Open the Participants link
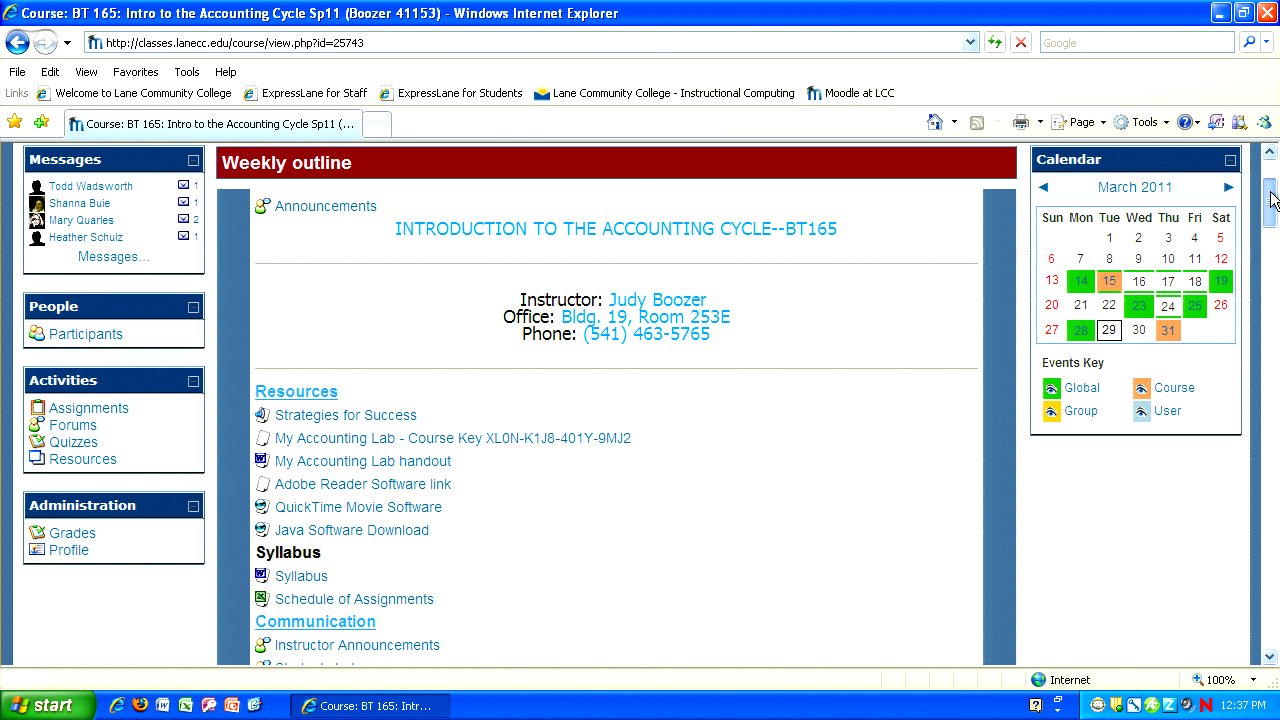The width and height of the screenshot is (1280, 720). pos(86,334)
